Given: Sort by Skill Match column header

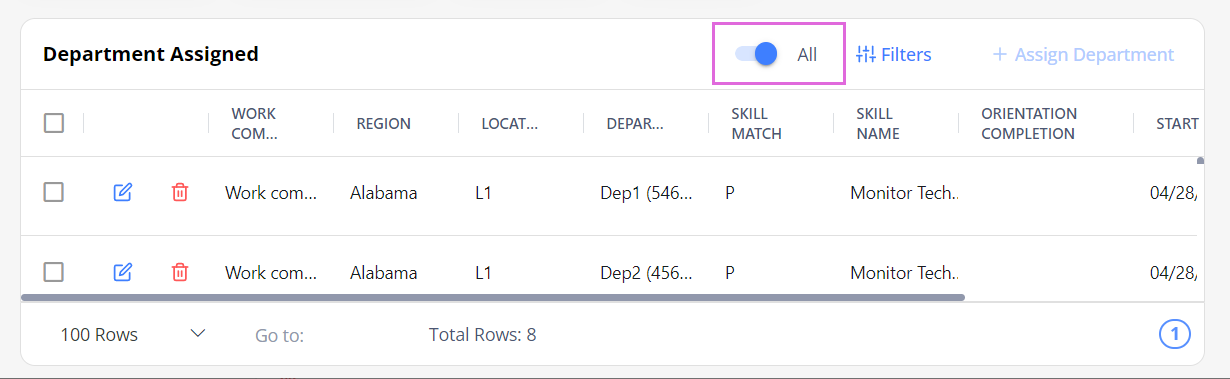Looking at the screenshot, I should pyautogui.click(x=756, y=123).
